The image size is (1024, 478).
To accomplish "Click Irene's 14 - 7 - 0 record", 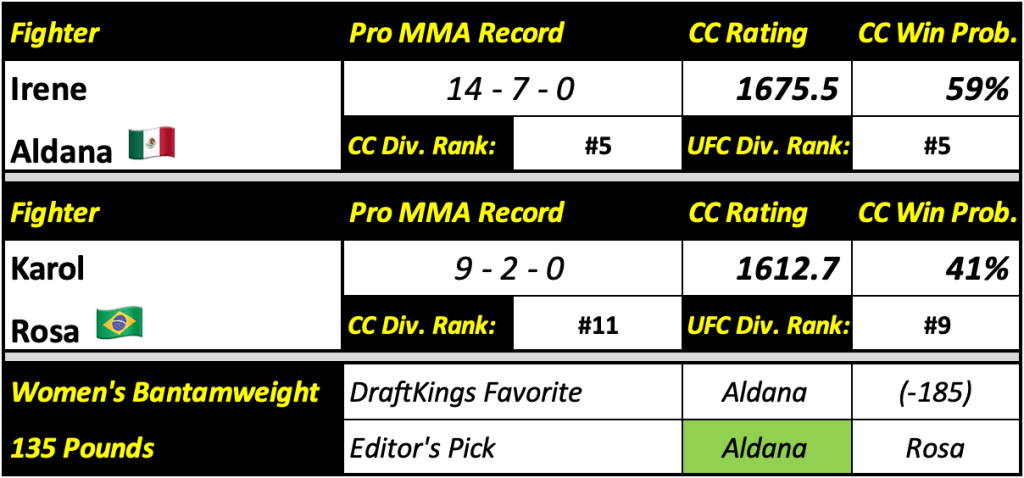I will tap(510, 90).
